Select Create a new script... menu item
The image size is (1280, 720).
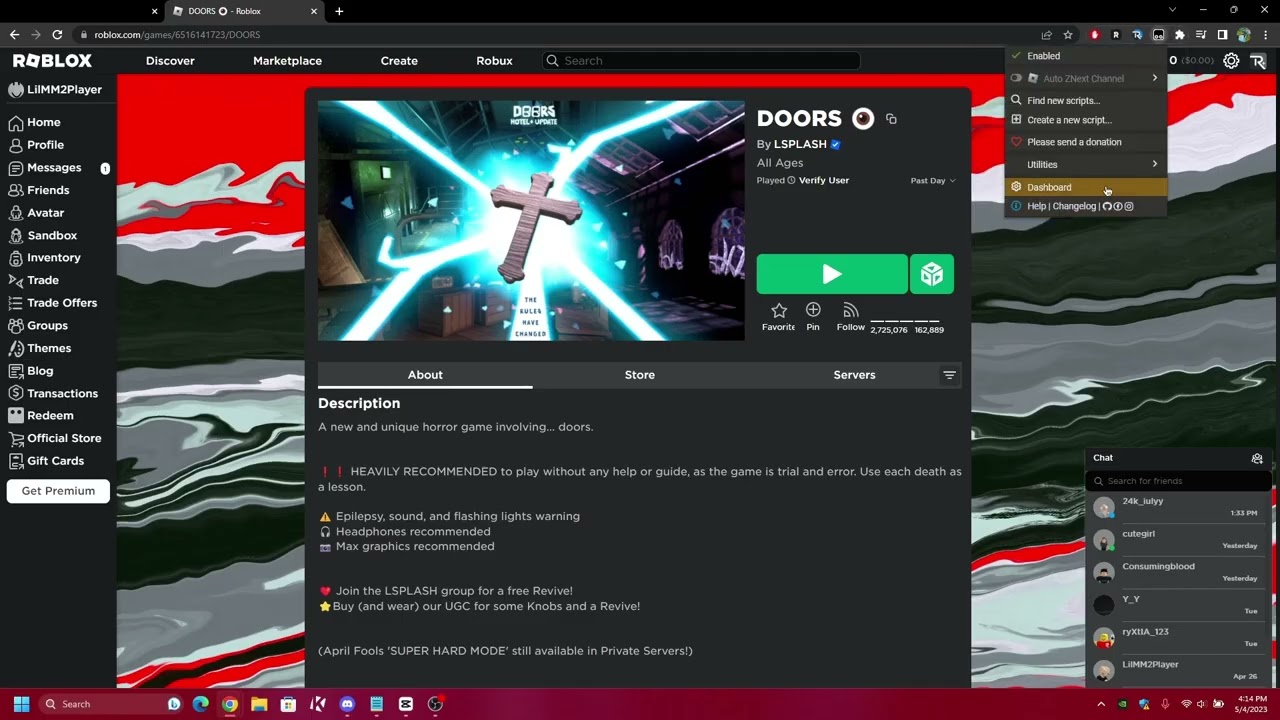1086,120
